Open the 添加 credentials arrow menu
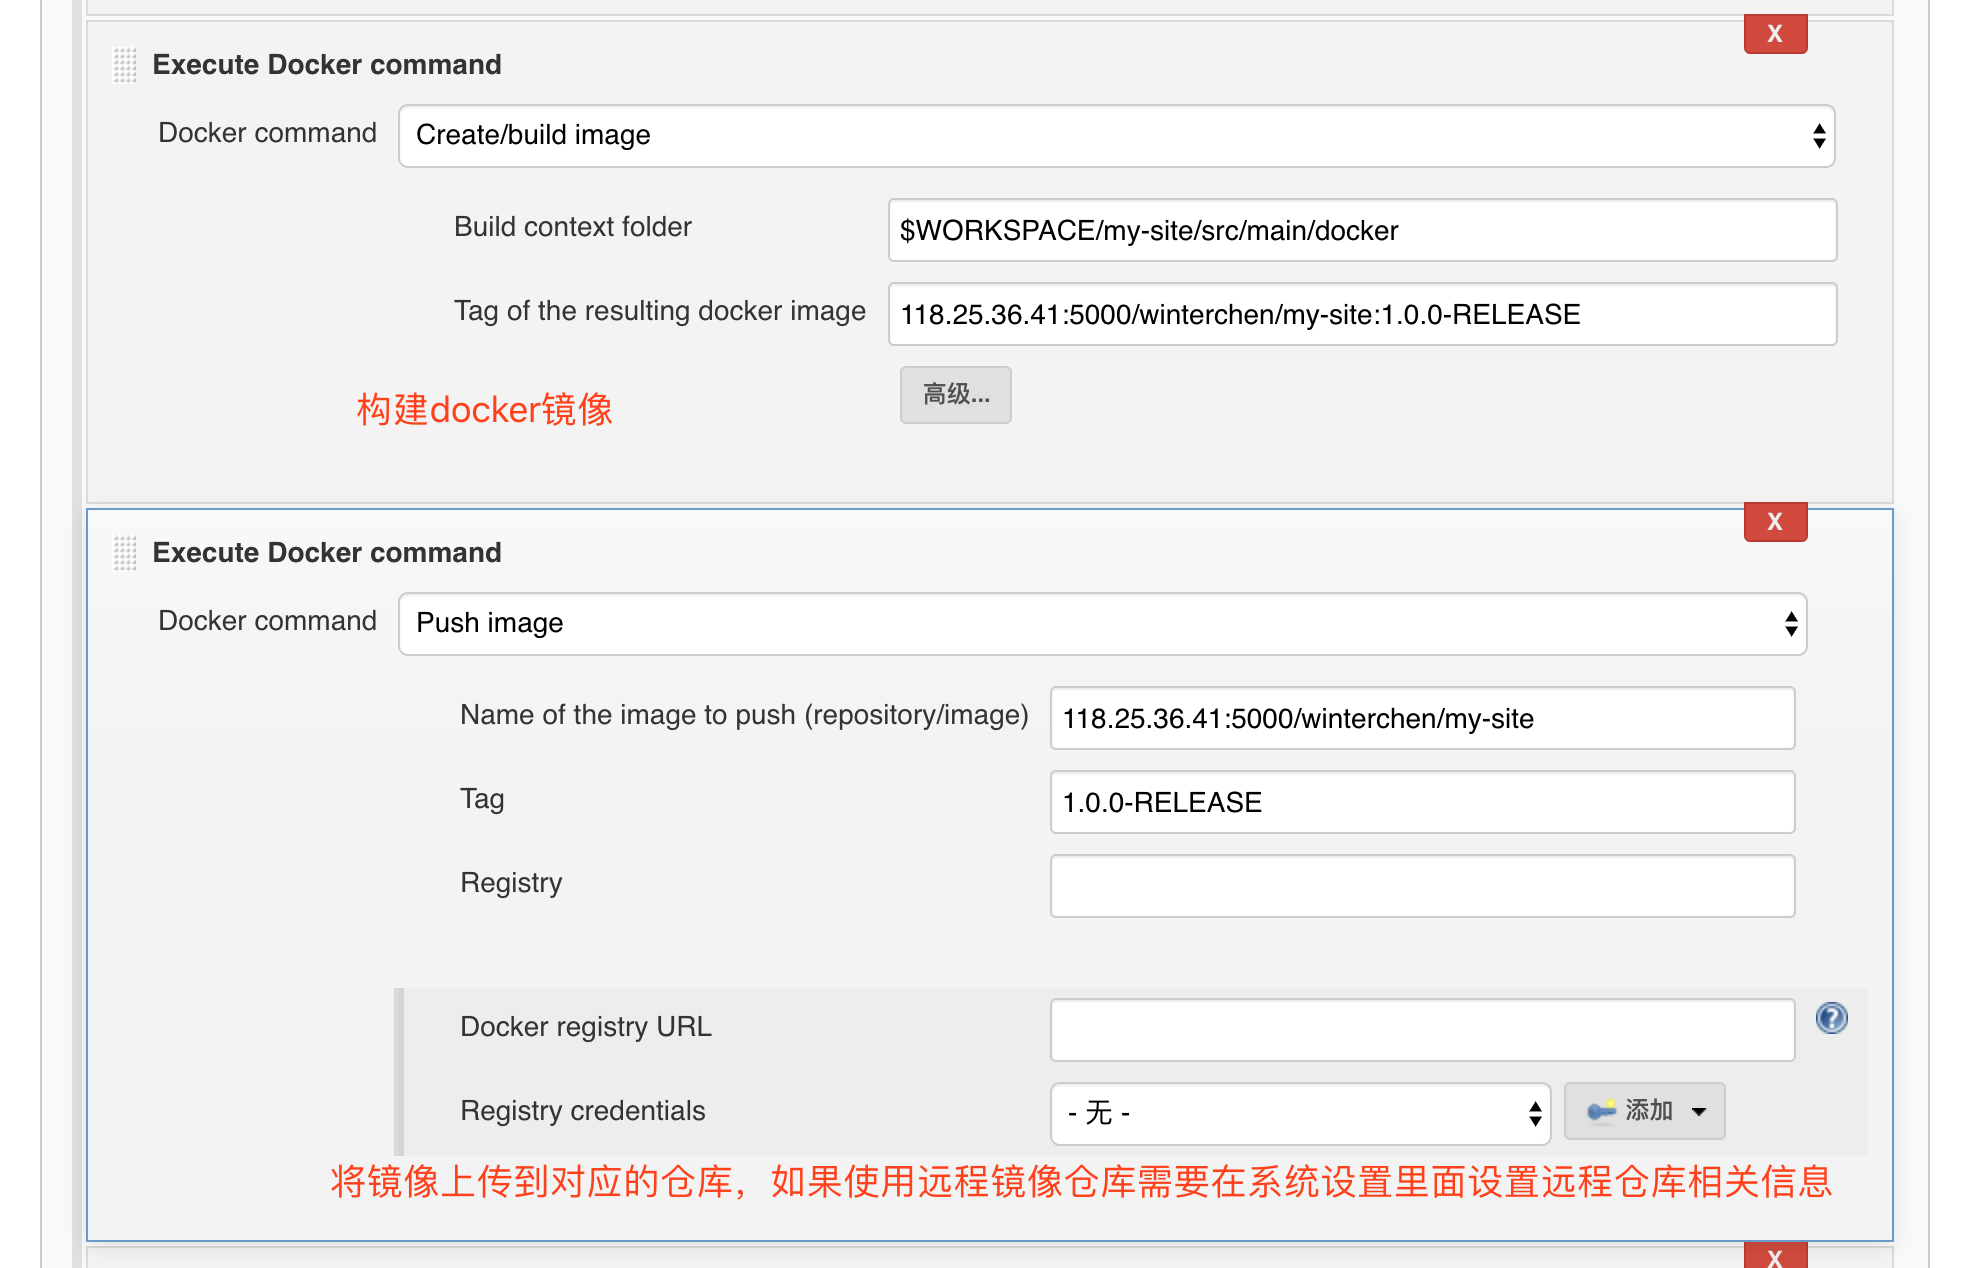The image size is (1966, 1268). pos(1698,1111)
